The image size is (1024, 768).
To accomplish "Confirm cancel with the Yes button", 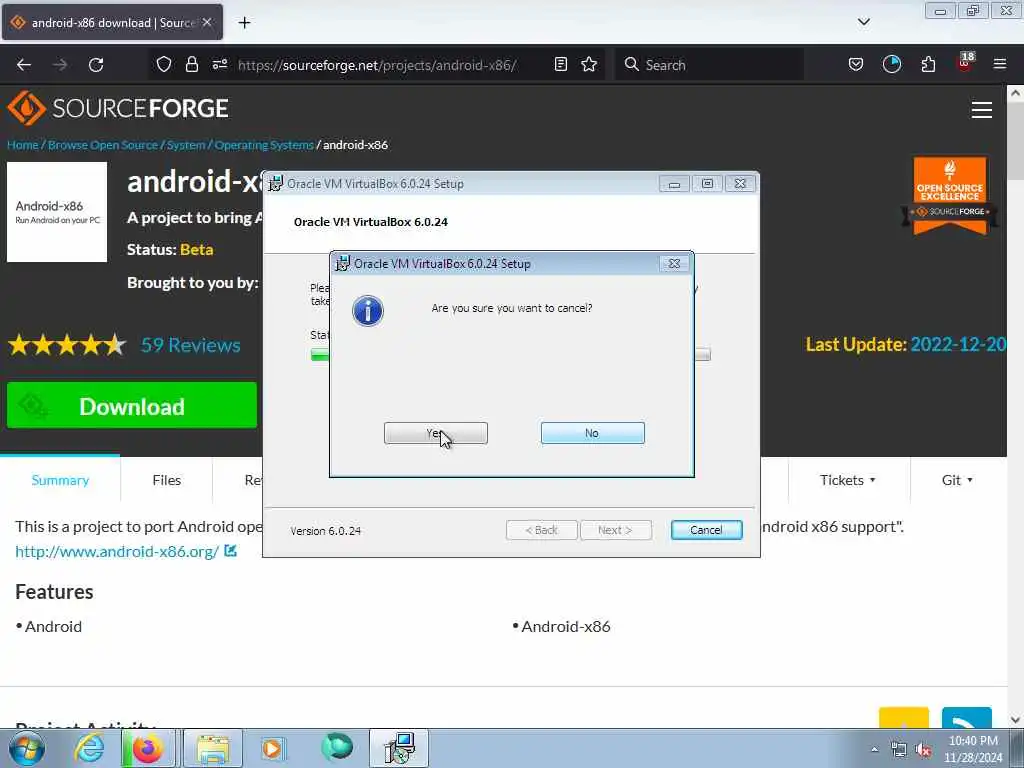I will click(436, 433).
